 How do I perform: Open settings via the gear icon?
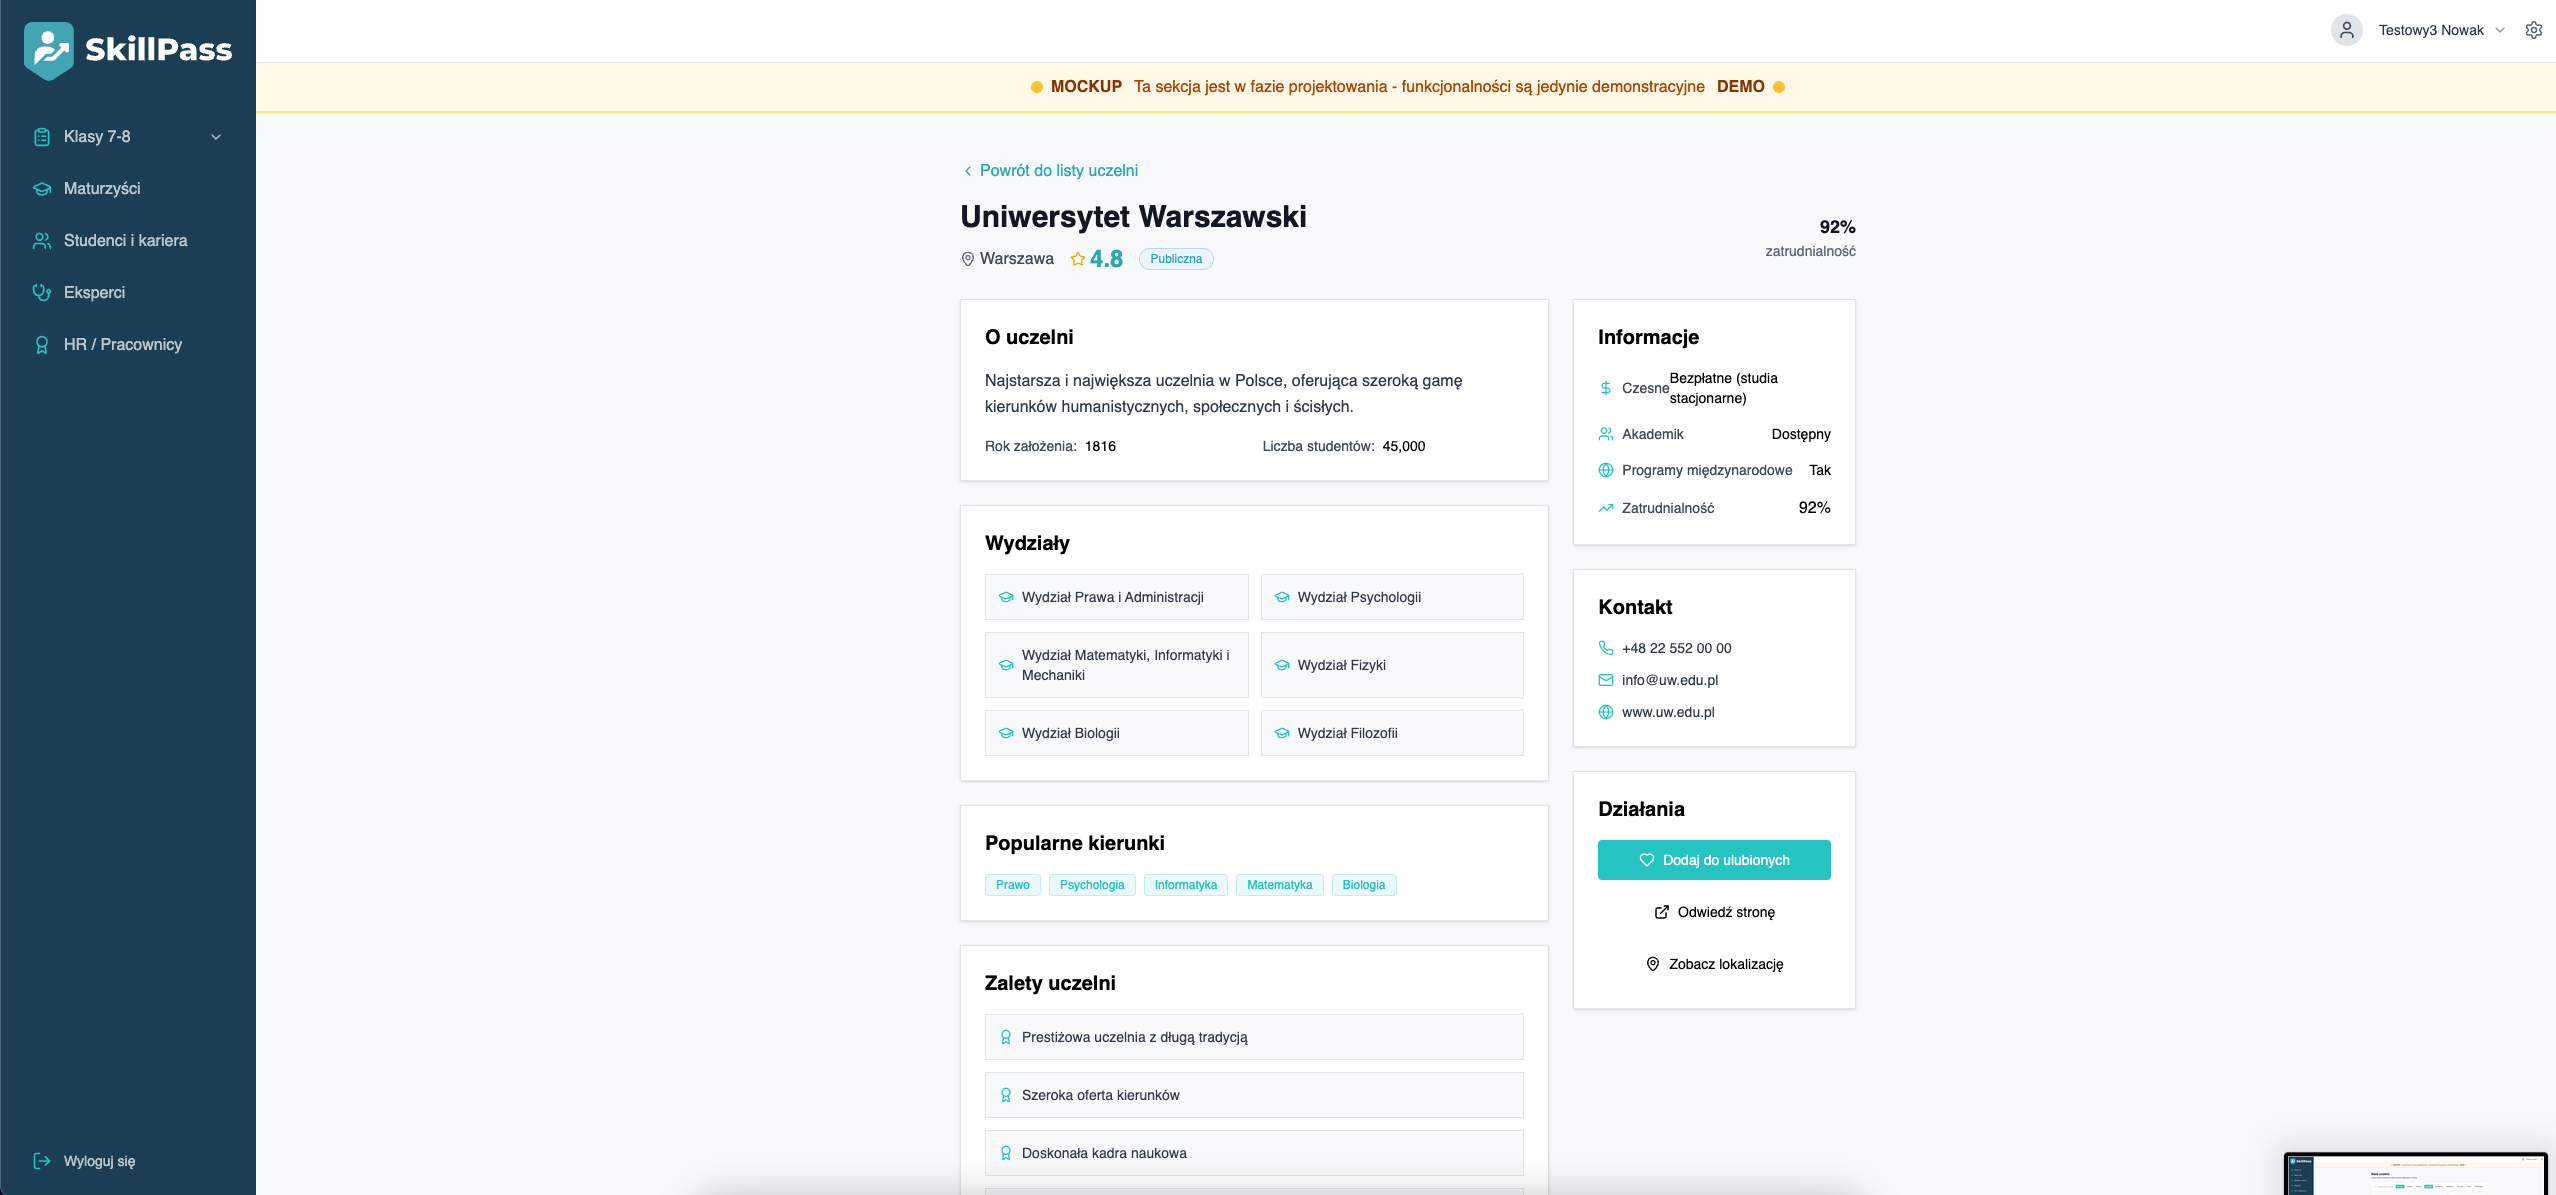2534,30
